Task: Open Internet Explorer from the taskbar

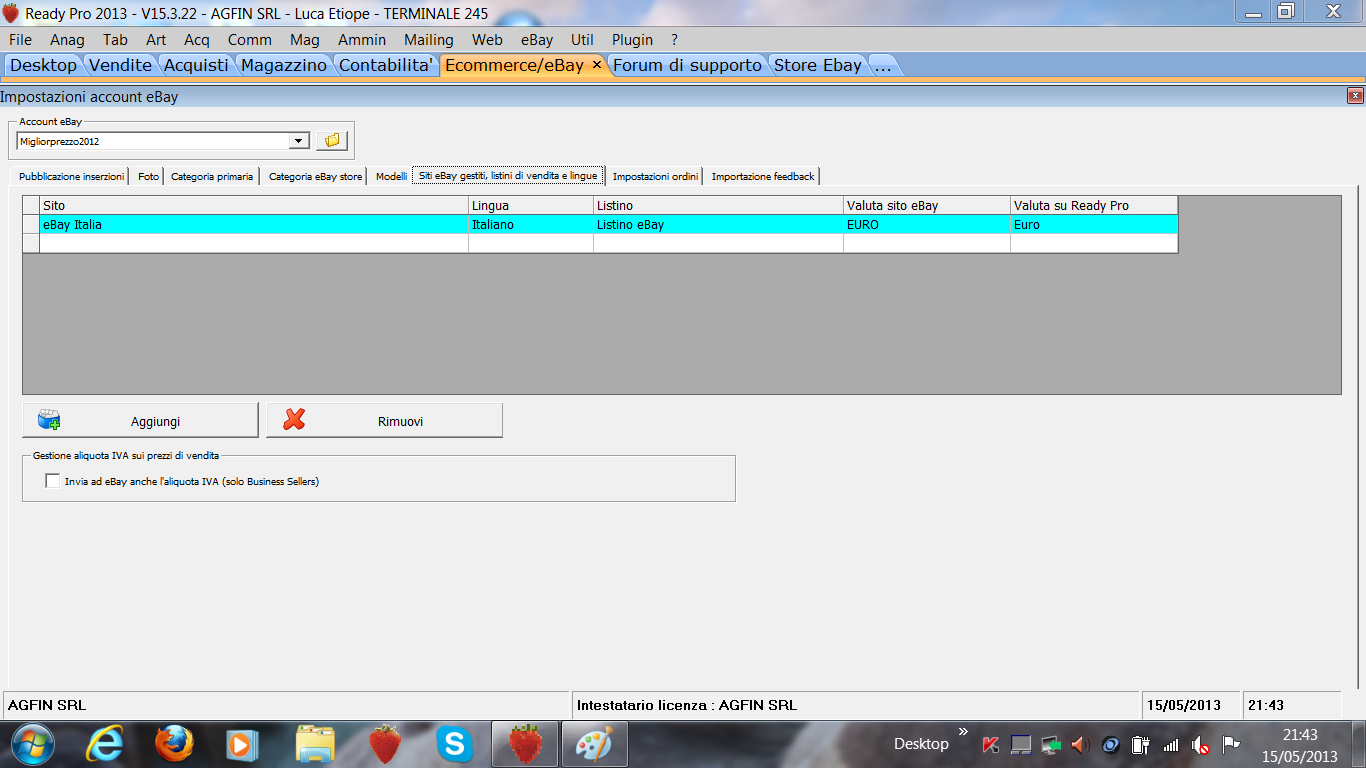Action: tap(105, 744)
